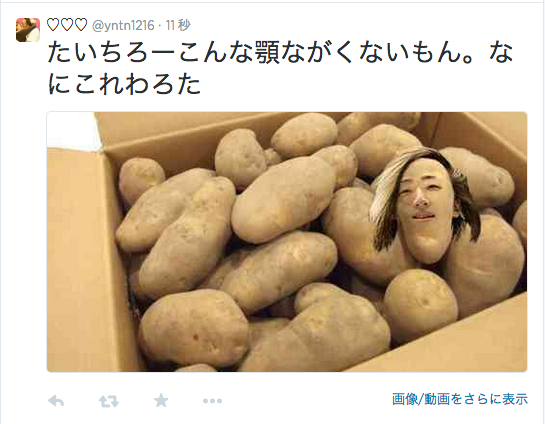This screenshot has height=424, width=545.
Task: Favorite the tweet with the star icon
Action: 161,401
